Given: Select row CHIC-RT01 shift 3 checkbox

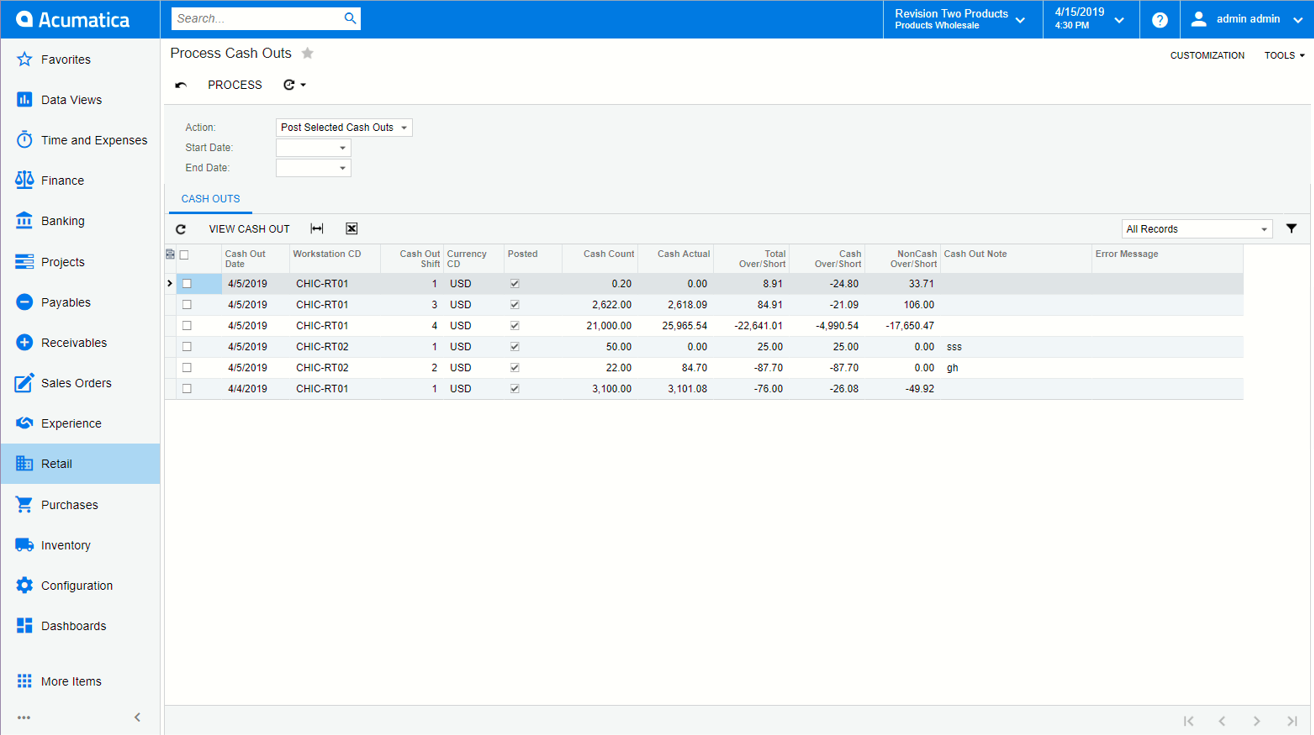Looking at the screenshot, I should point(187,305).
